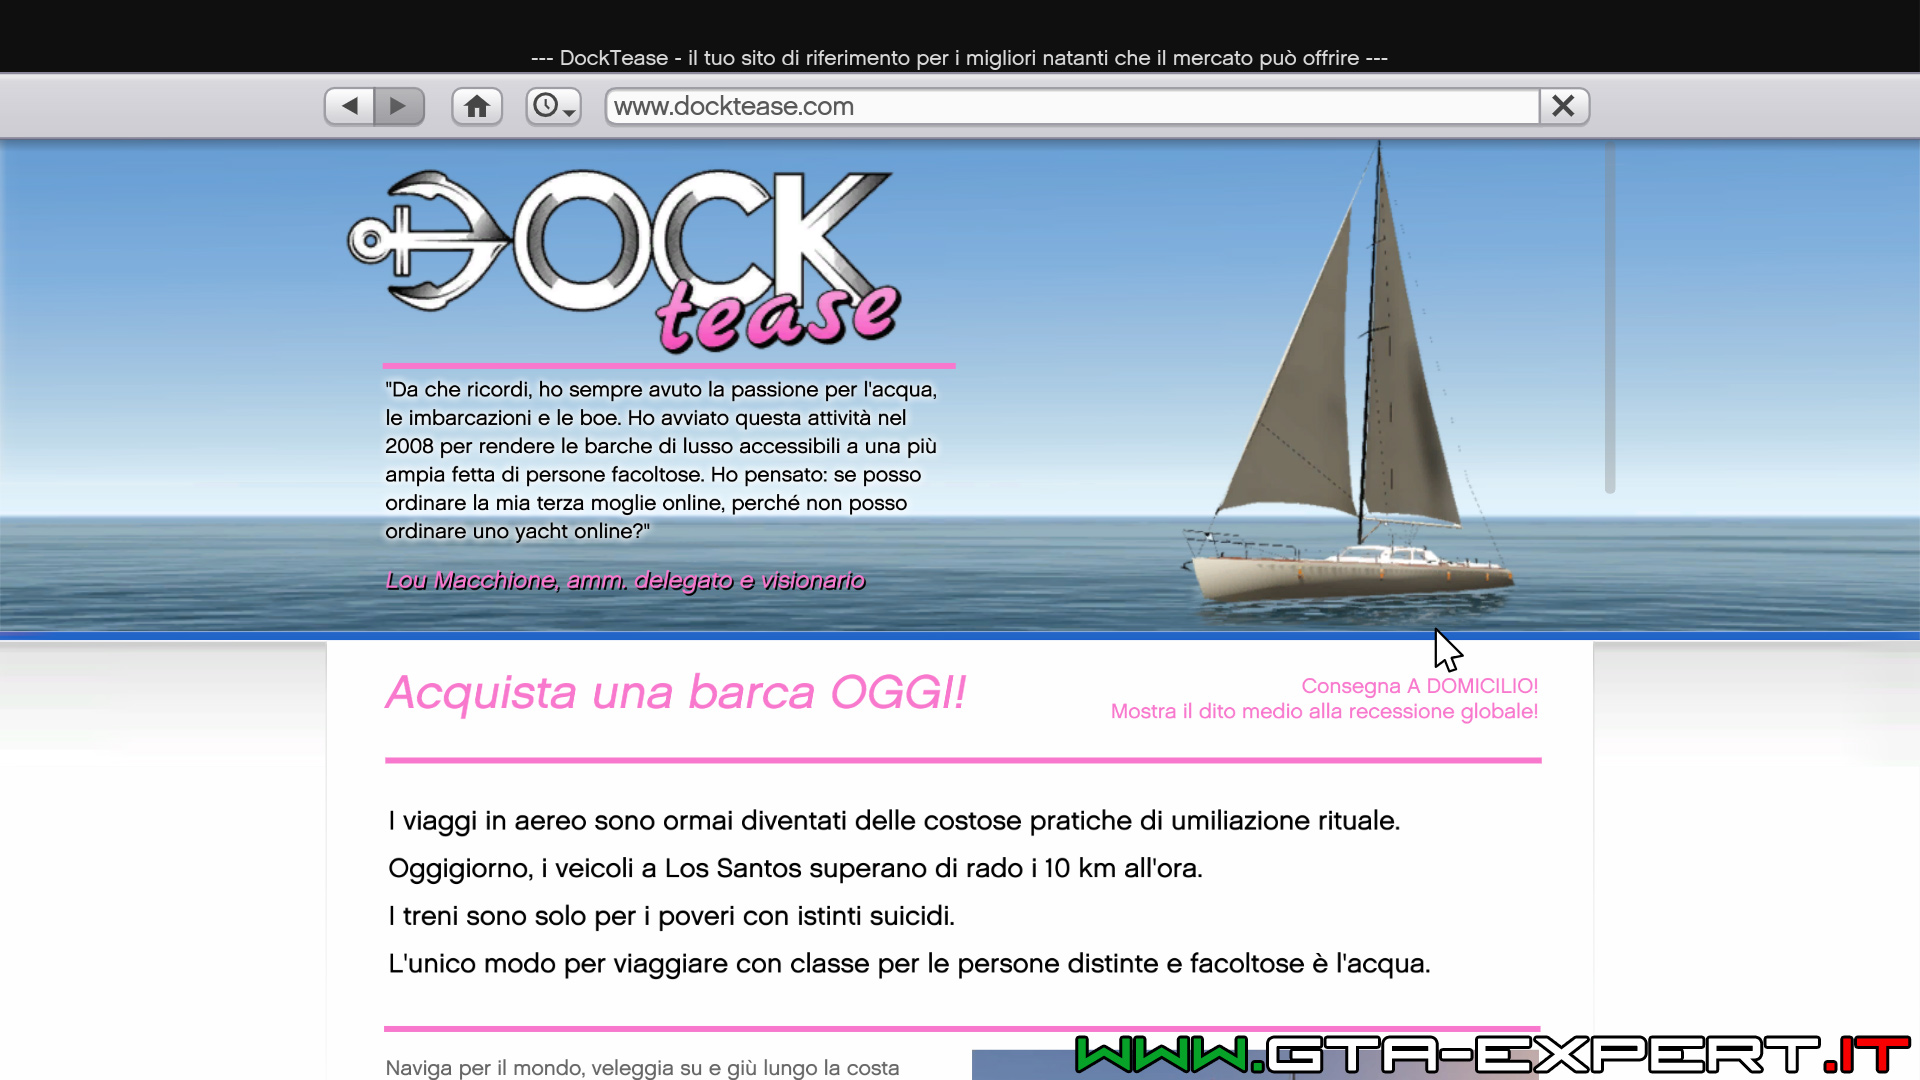Click the page title text at top
The height and width of the screenshot is (1080, 1920).
tap(959, 58)
